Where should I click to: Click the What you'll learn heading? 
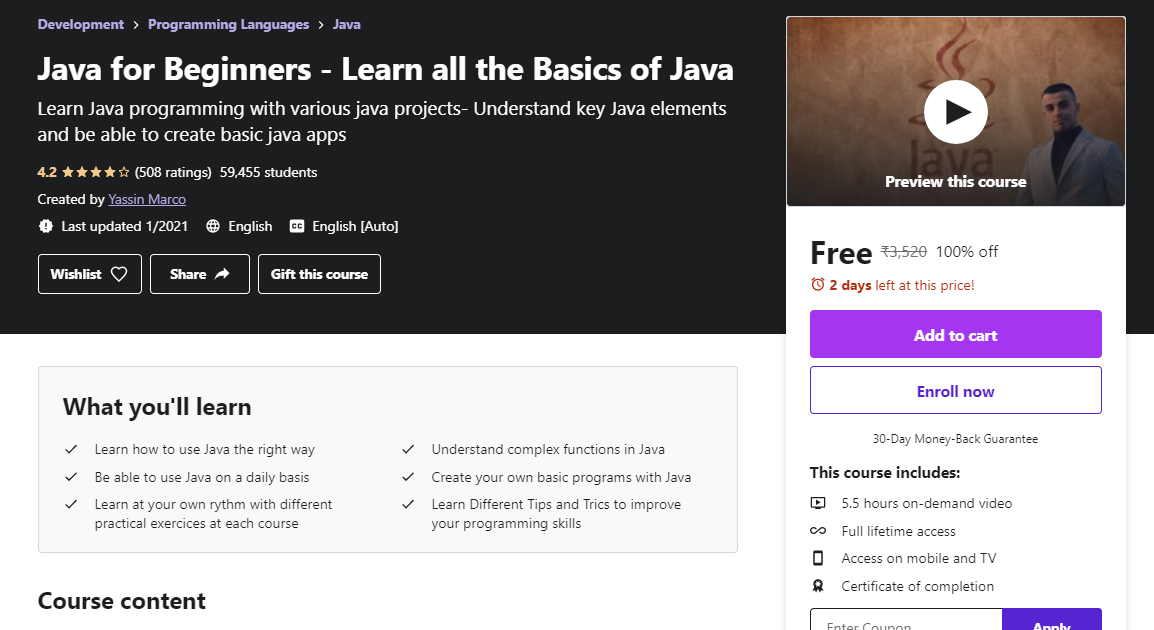tap(157, 407)
